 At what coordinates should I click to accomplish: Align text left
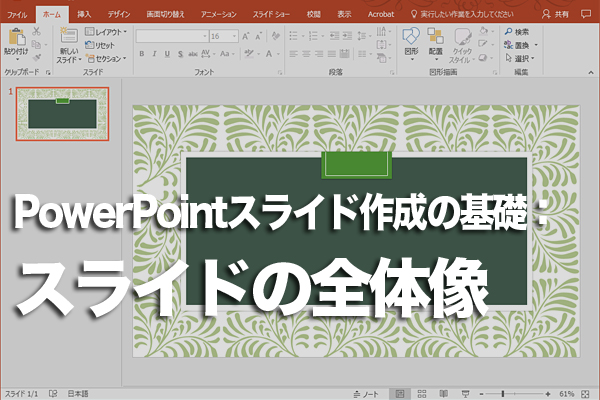293,54
